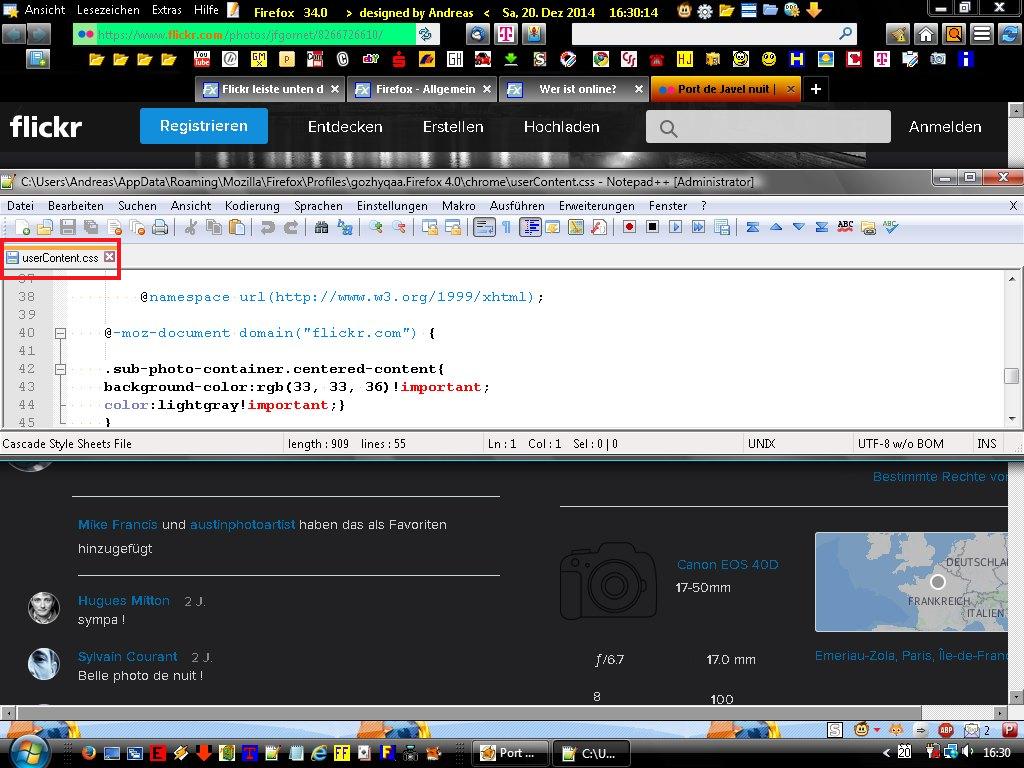The width and height of the screenshot is (1024, 768).
Task: Toggle word wrap in Notepad++ toolbar
Action: [484, 228]
